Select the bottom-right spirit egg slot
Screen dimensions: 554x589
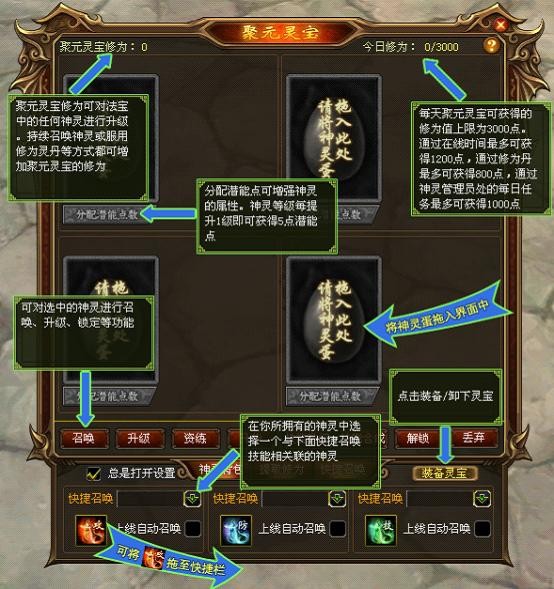pos(334,320)
